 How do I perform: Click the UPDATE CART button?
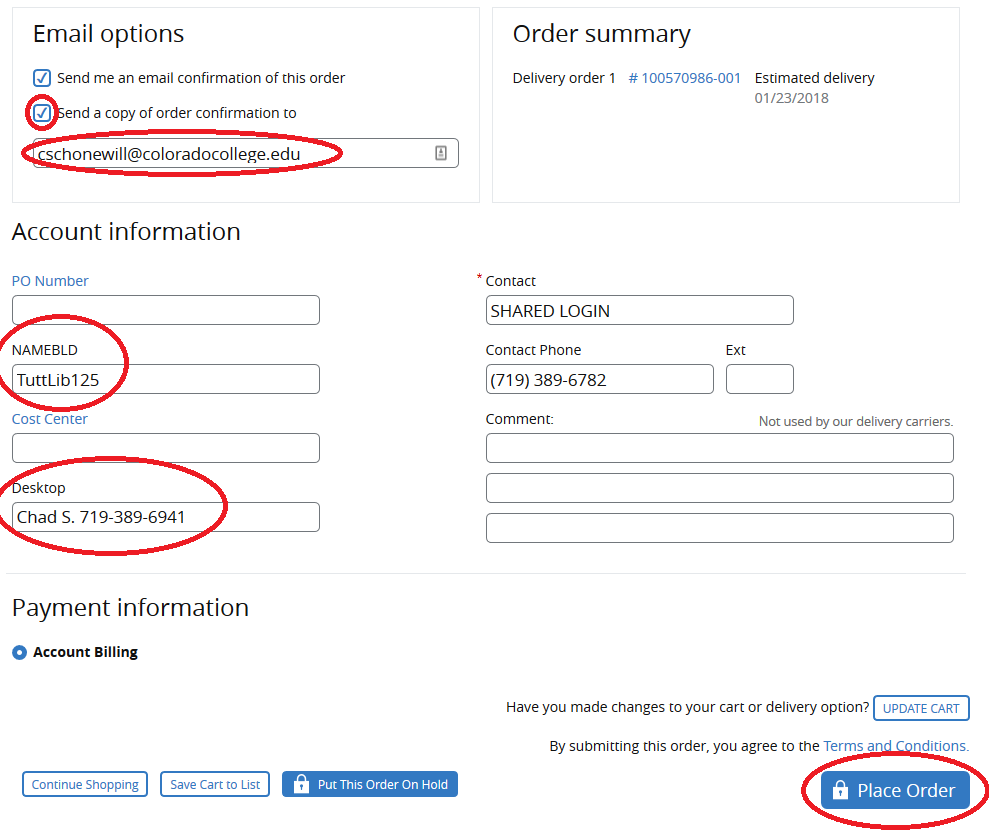pyautogui.click(x=921, y=708)
